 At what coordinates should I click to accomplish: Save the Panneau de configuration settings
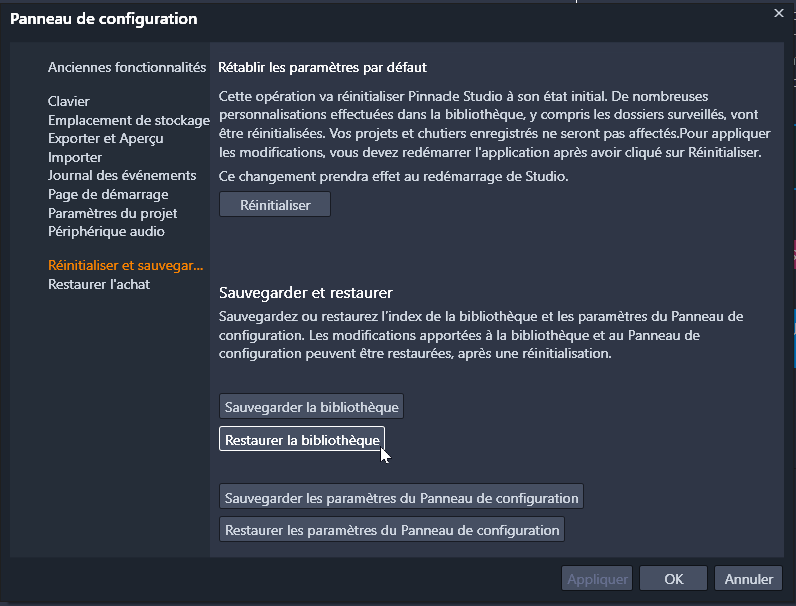click(401, 498)
